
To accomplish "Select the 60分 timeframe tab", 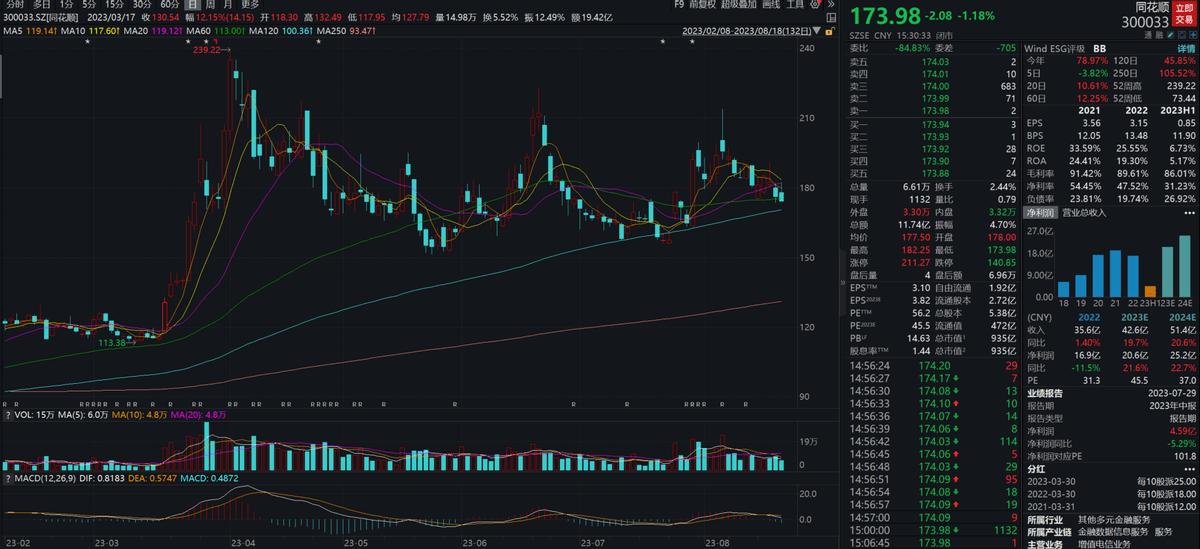I will click(169, 4).
